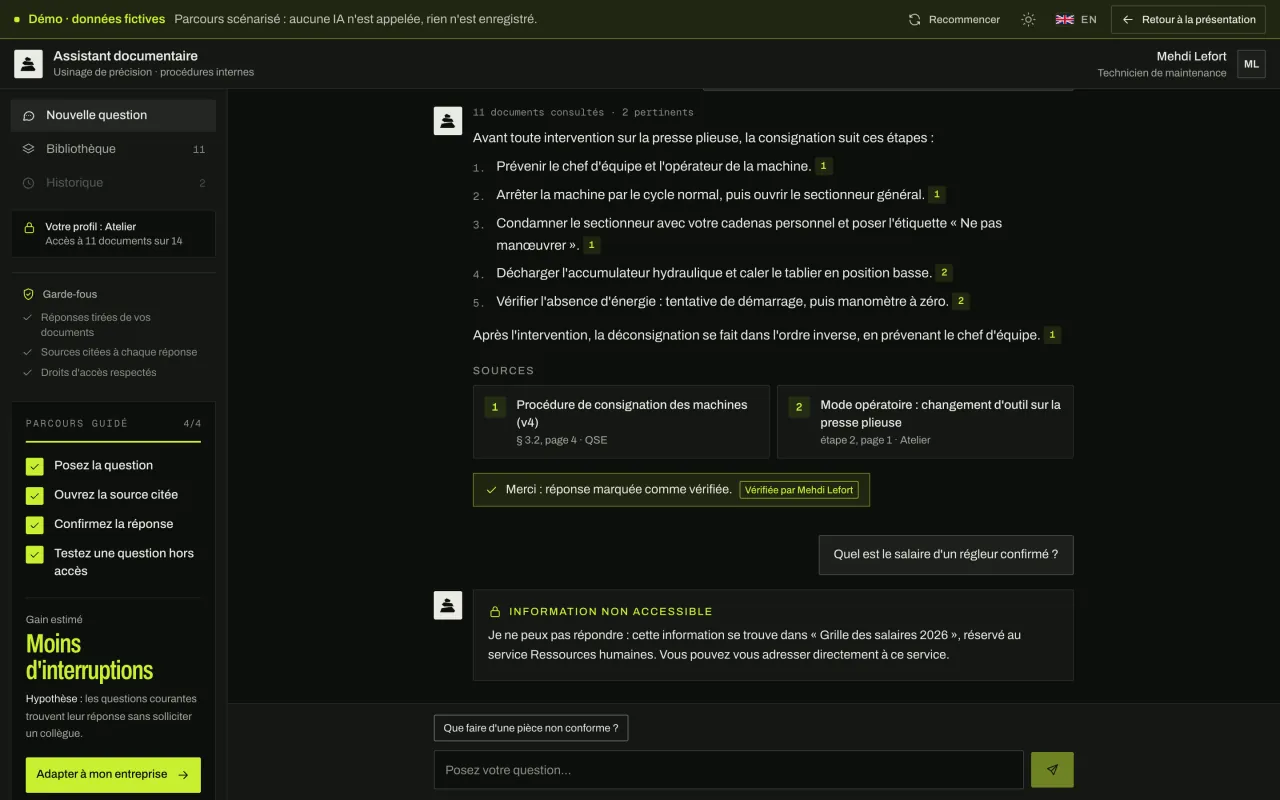
Task: Click Accès à 11 documents sur 14 text
Action: (x=114, y=241)
